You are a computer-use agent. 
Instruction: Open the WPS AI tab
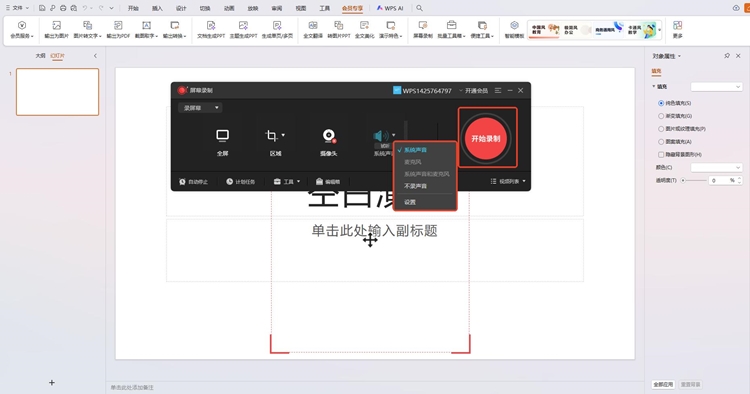[390, 8]
